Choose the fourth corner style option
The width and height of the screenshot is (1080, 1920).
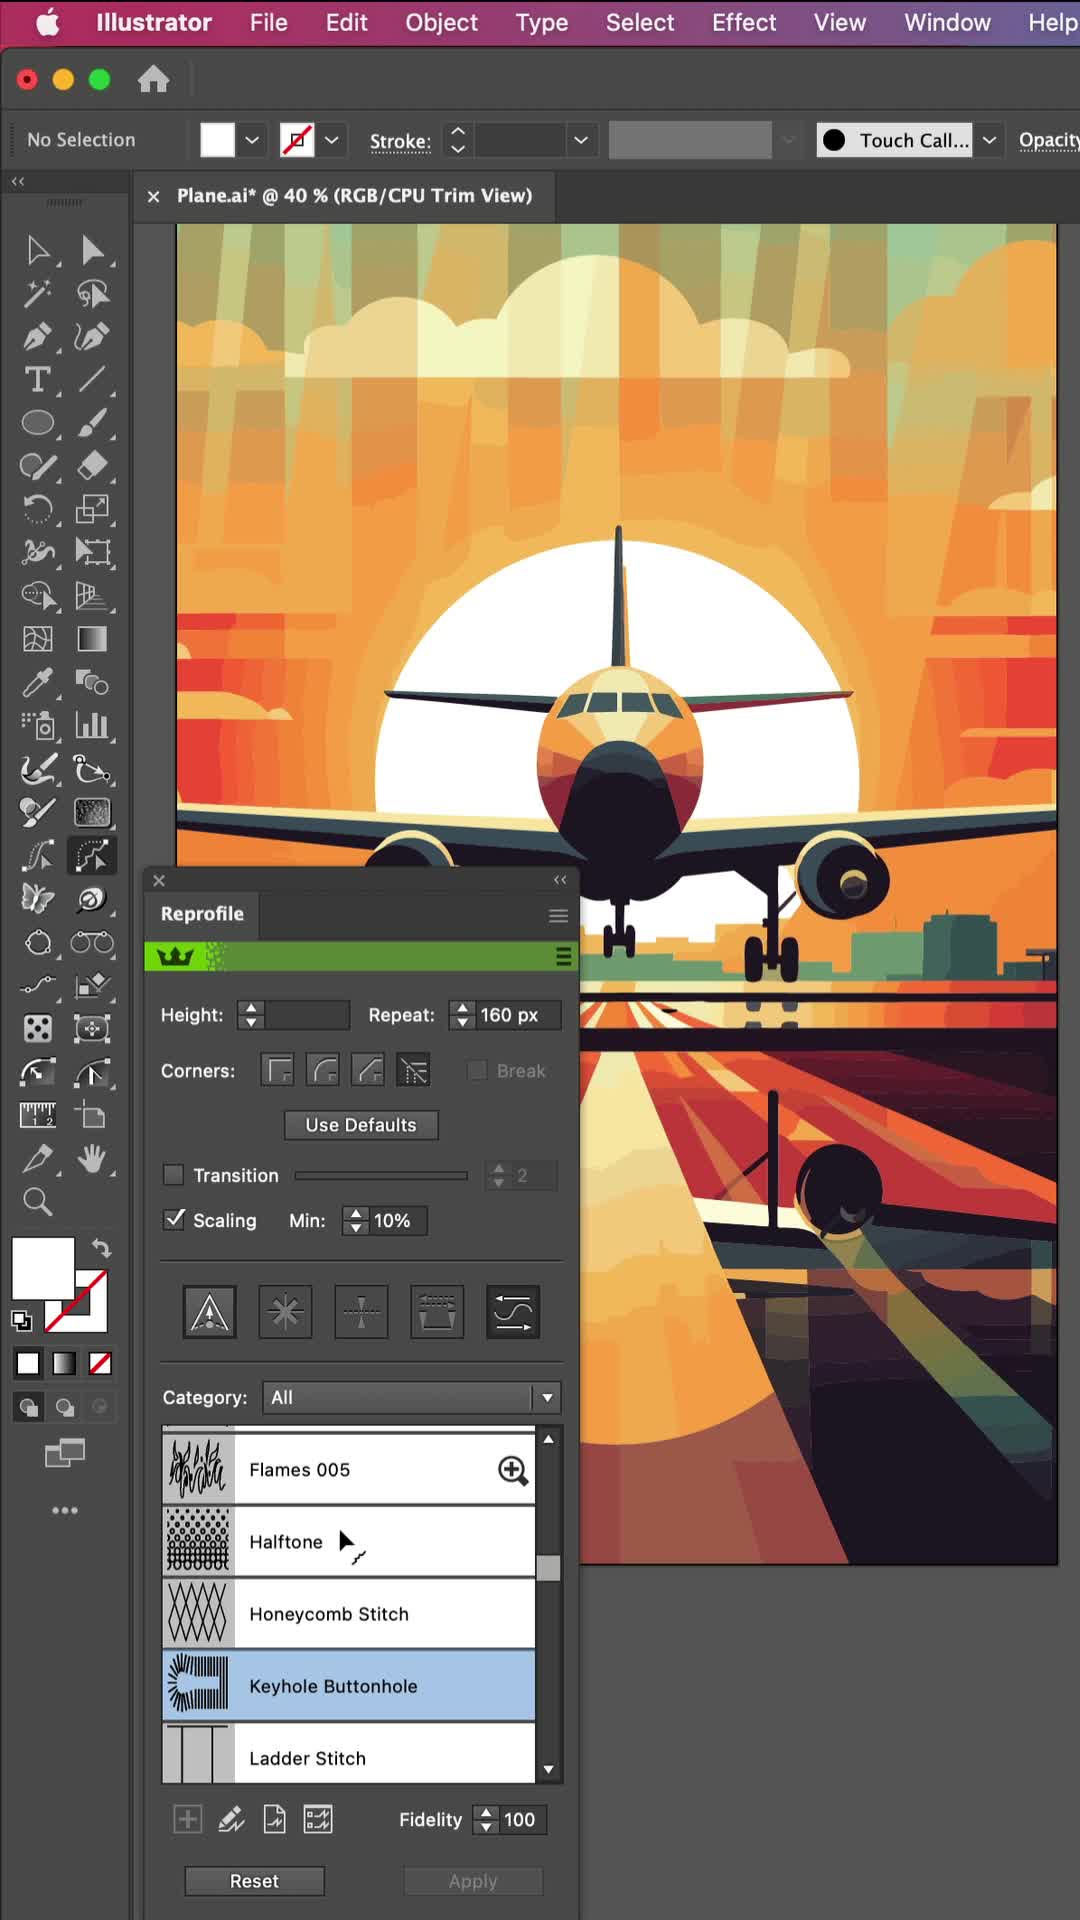click(413, 1070)
